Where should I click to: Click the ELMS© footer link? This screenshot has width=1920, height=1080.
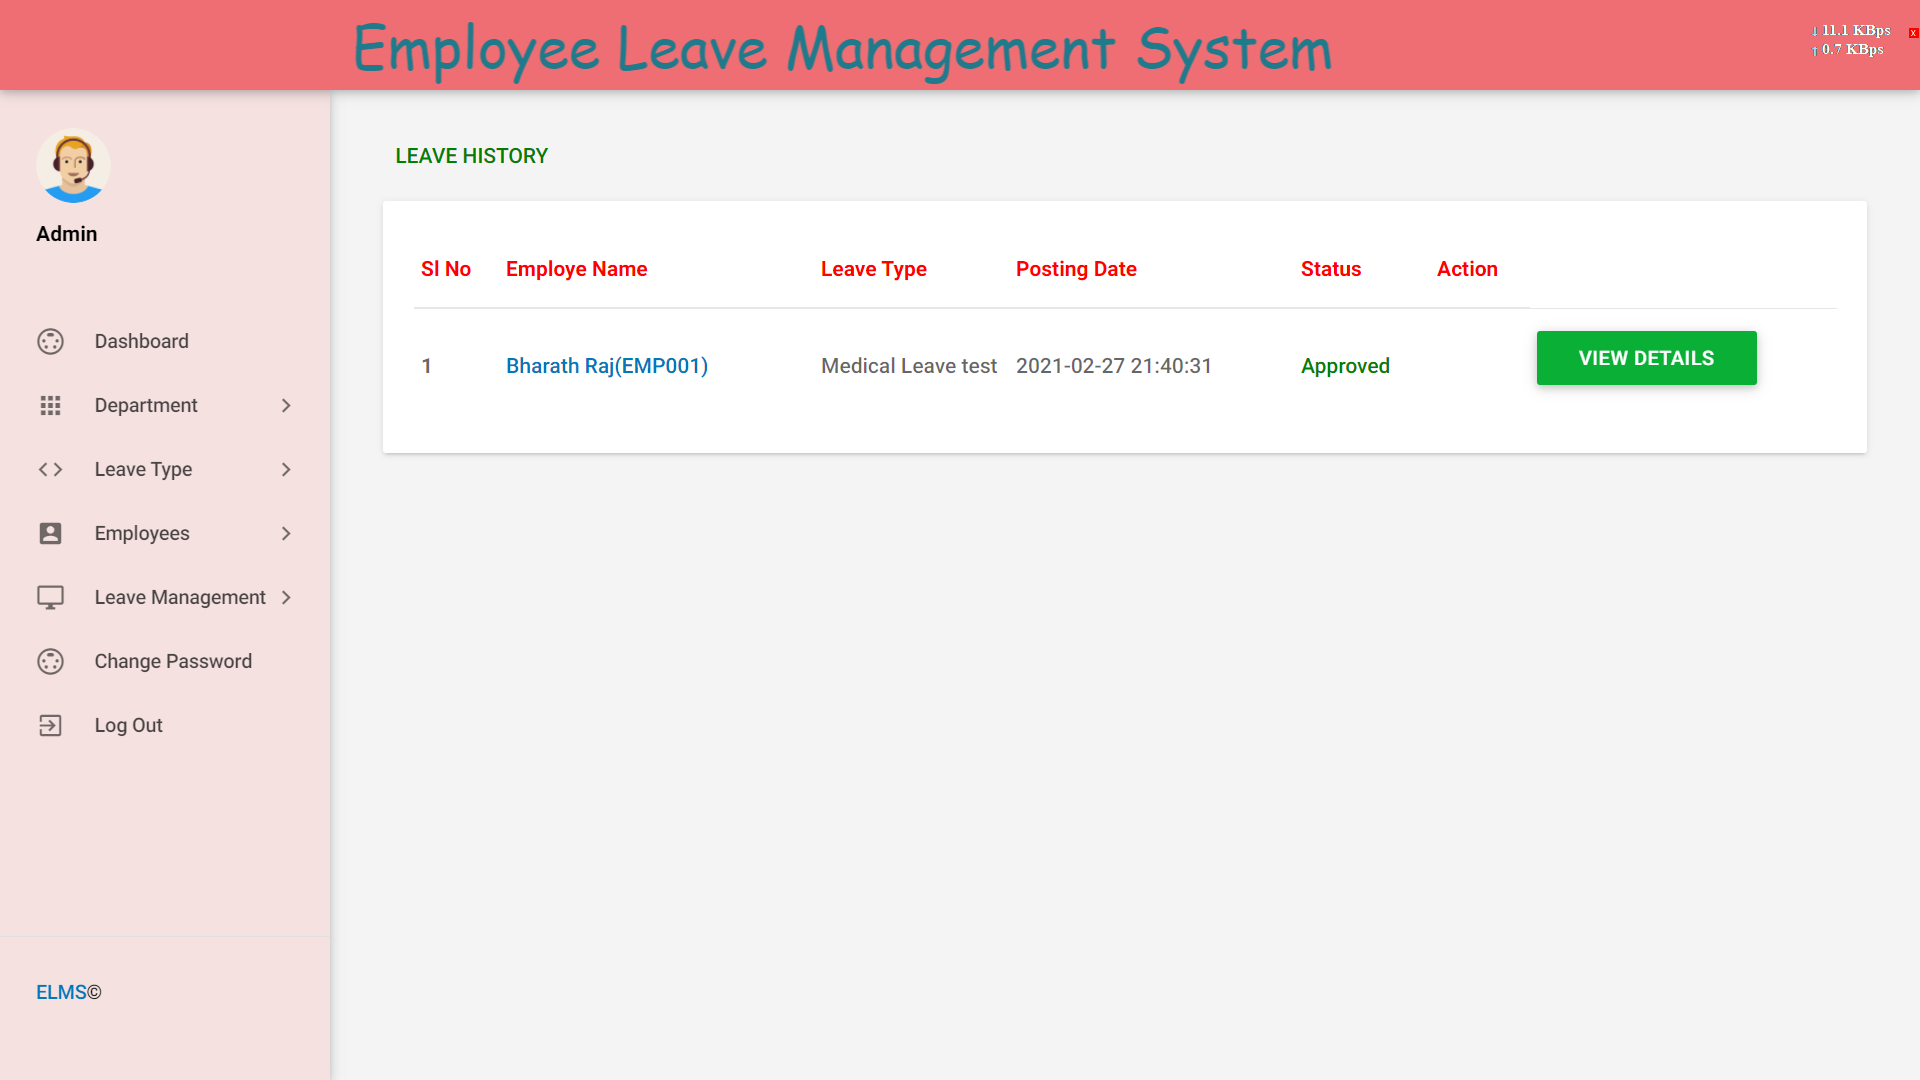click(x=68, y=991)
